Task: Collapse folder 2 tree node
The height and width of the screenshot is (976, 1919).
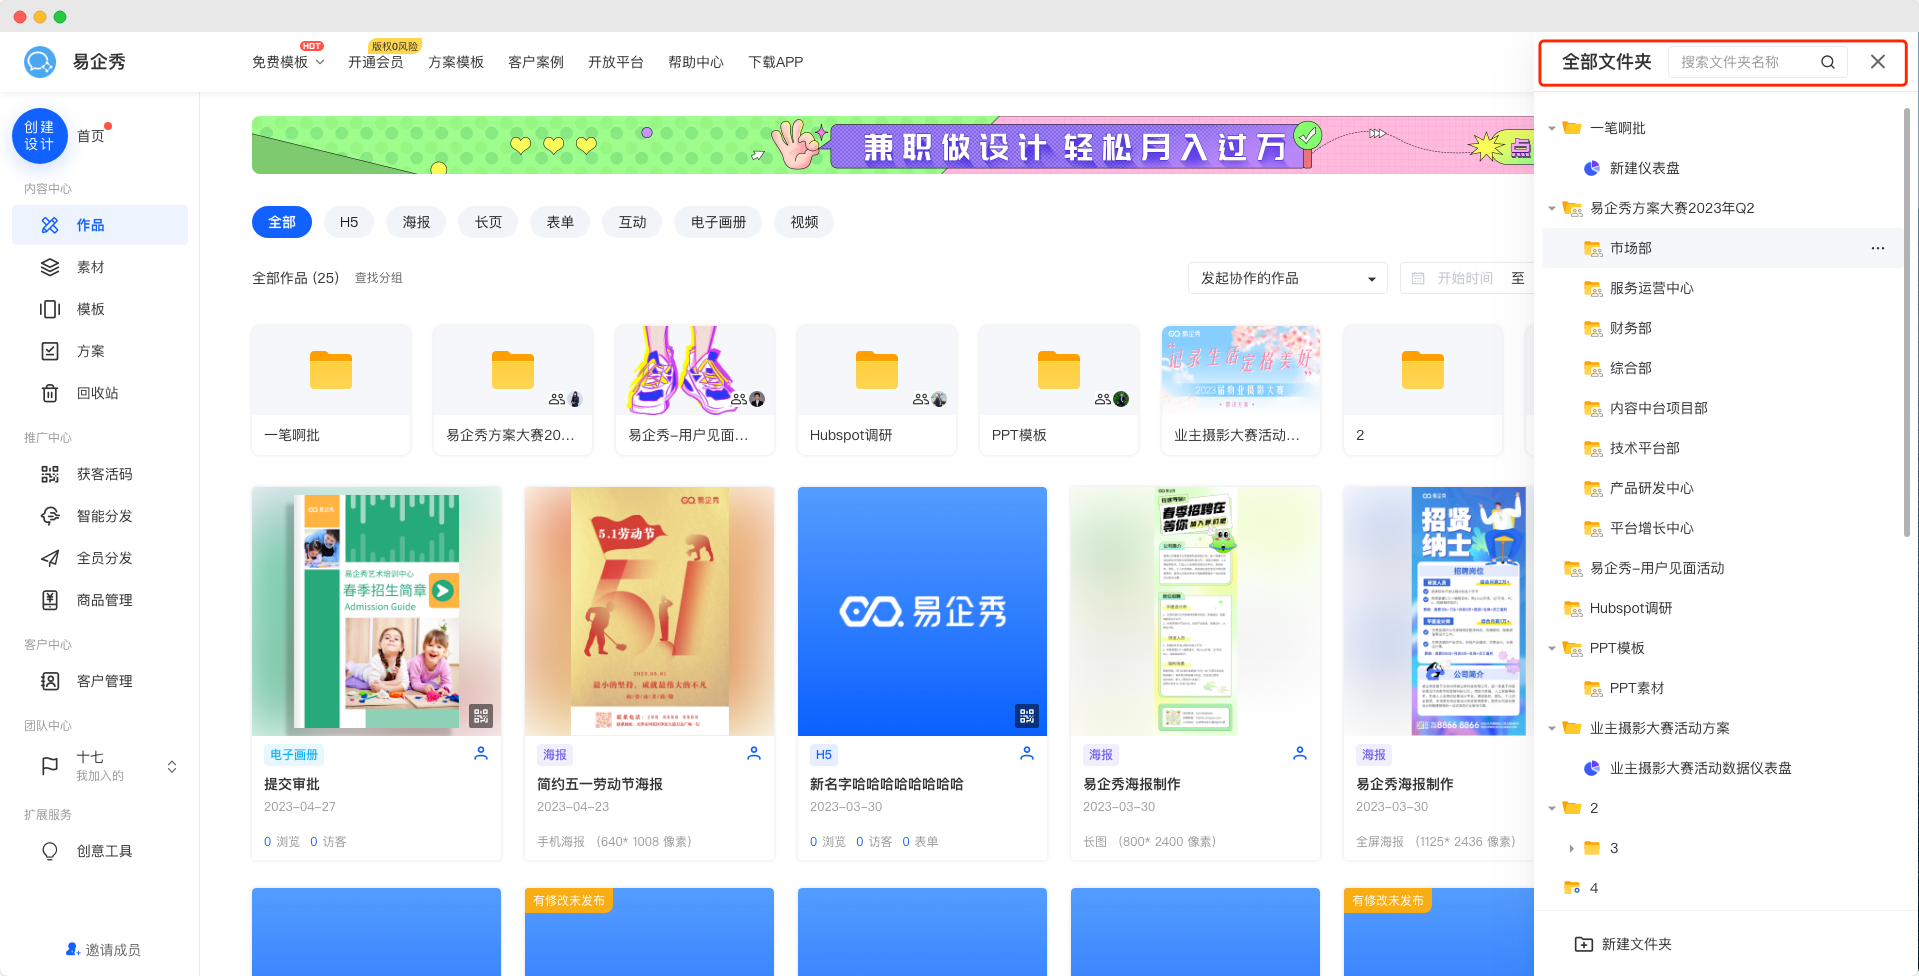Action: click(1552, 808)
